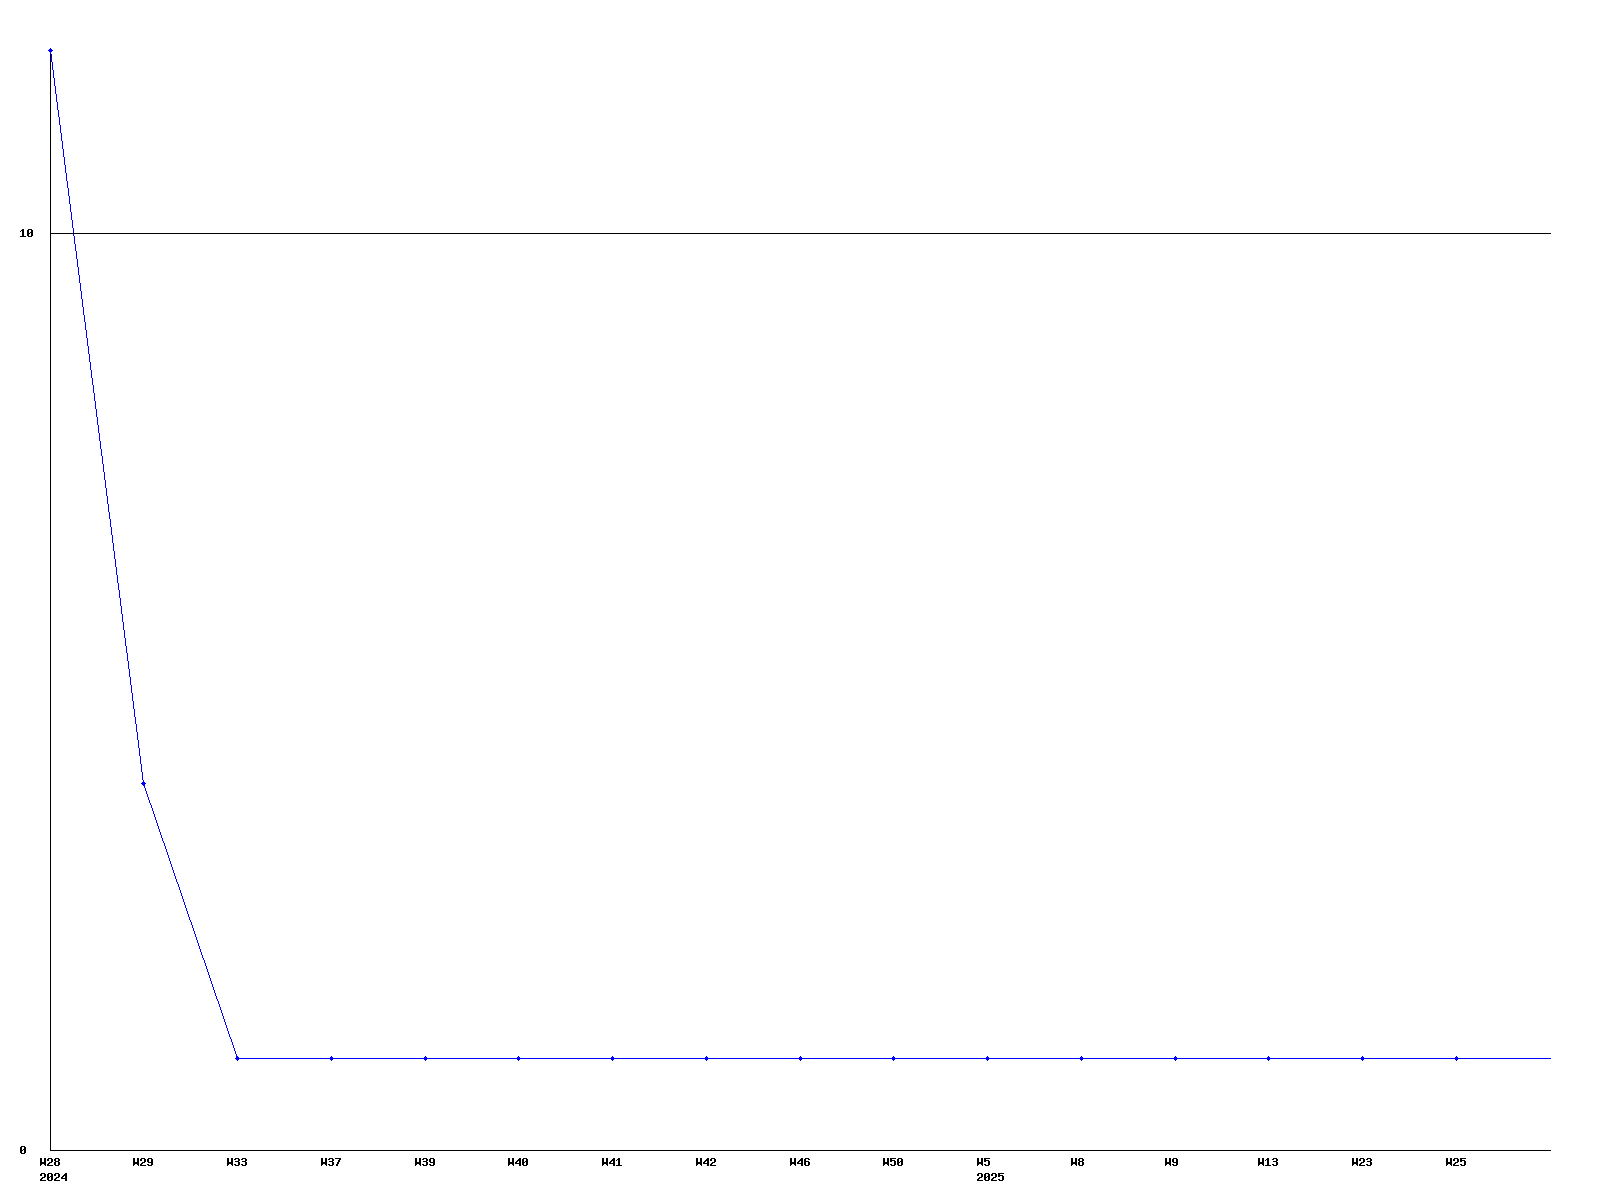Viewport: 1600px width, 1200px height.
Task: Click the W23 x-axis label
Action: [x=1362, y=1162]
